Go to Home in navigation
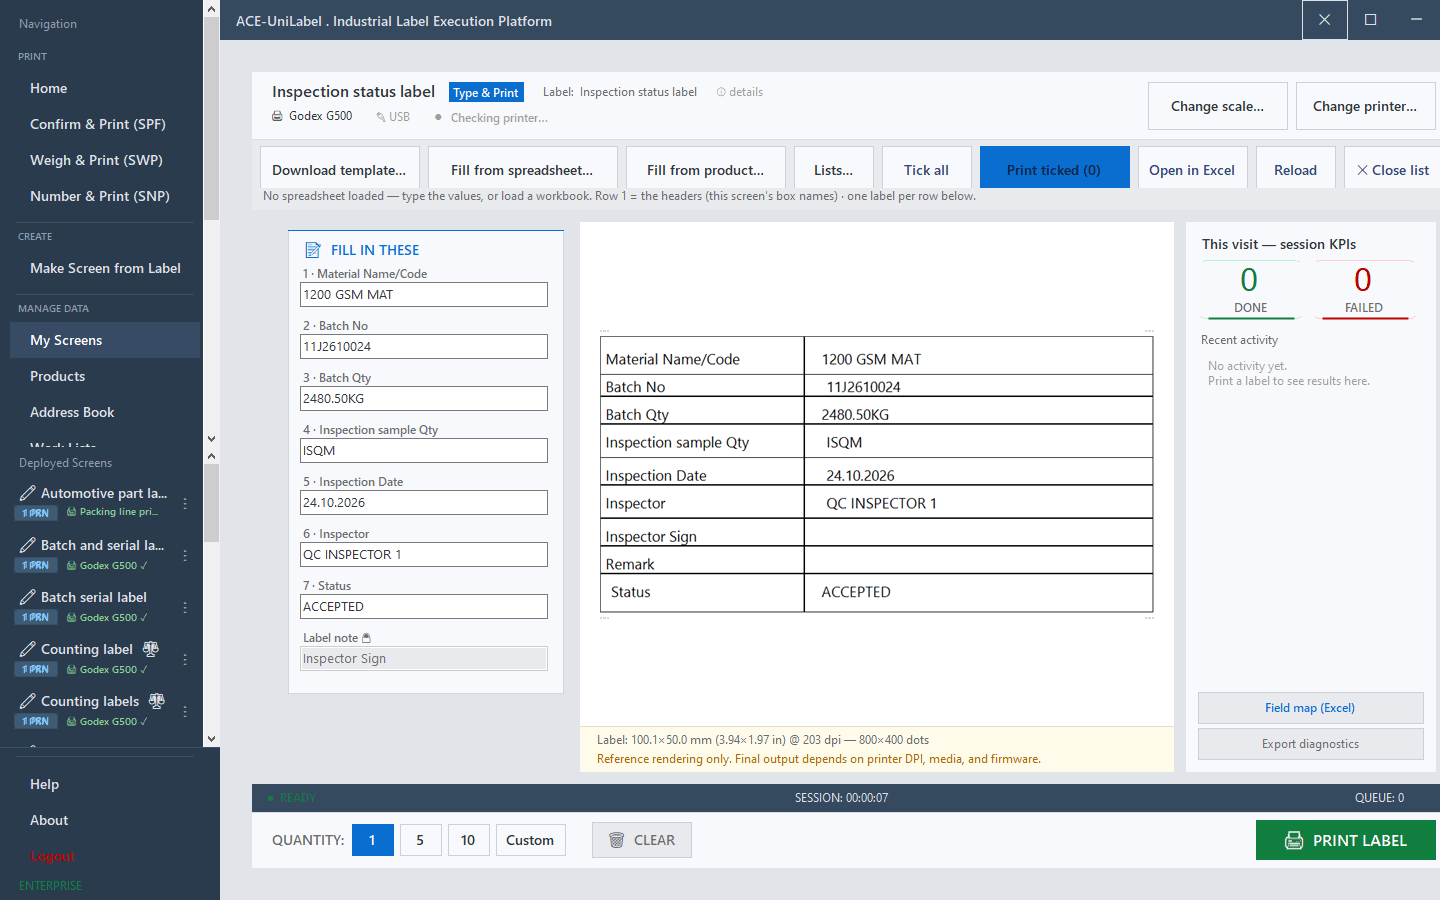 [x=49, y=88]
